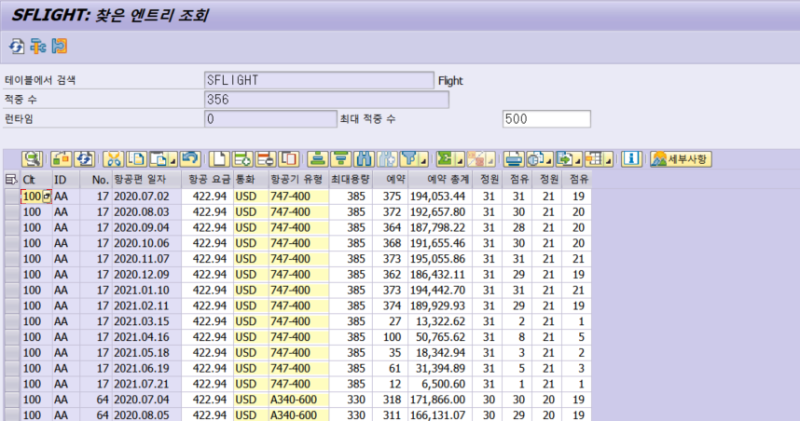Click the No. column header
The width and height of the screenshot is (800, 421).
(95, 180)
